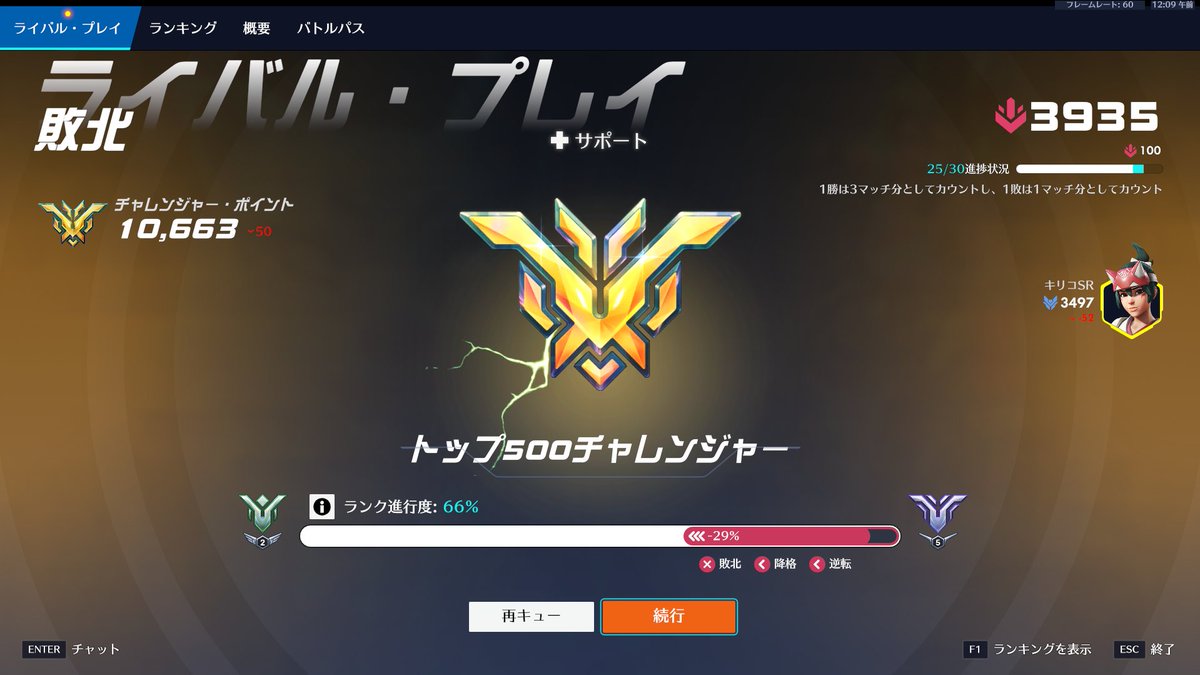
Task: Click the 3935 score value
Action: tap(1095, 118)
